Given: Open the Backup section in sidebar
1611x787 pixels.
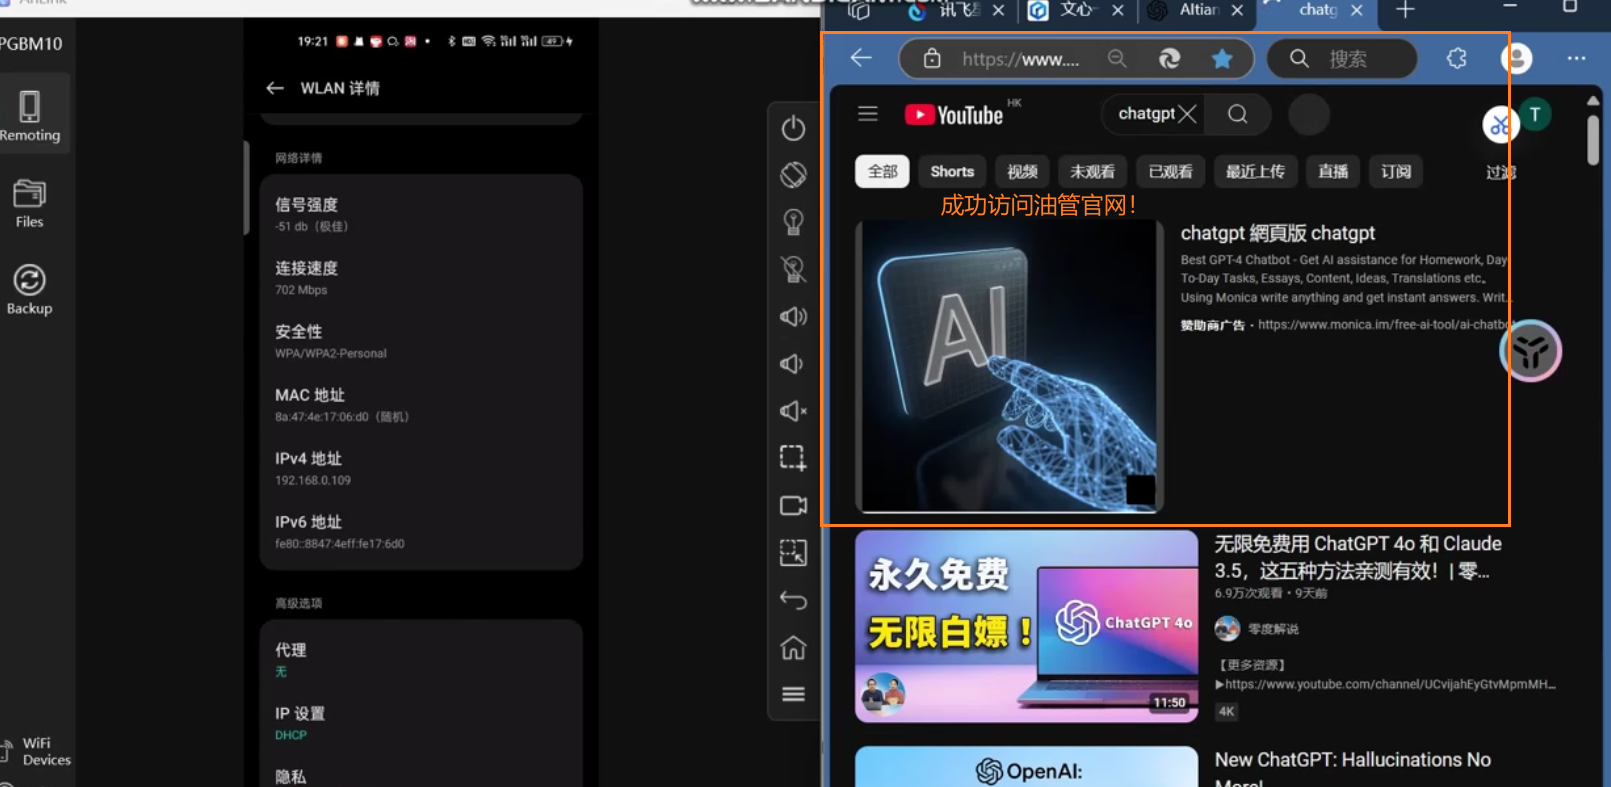Looking at the screenshot, I should pyautogui.click(x=29, y=290).
